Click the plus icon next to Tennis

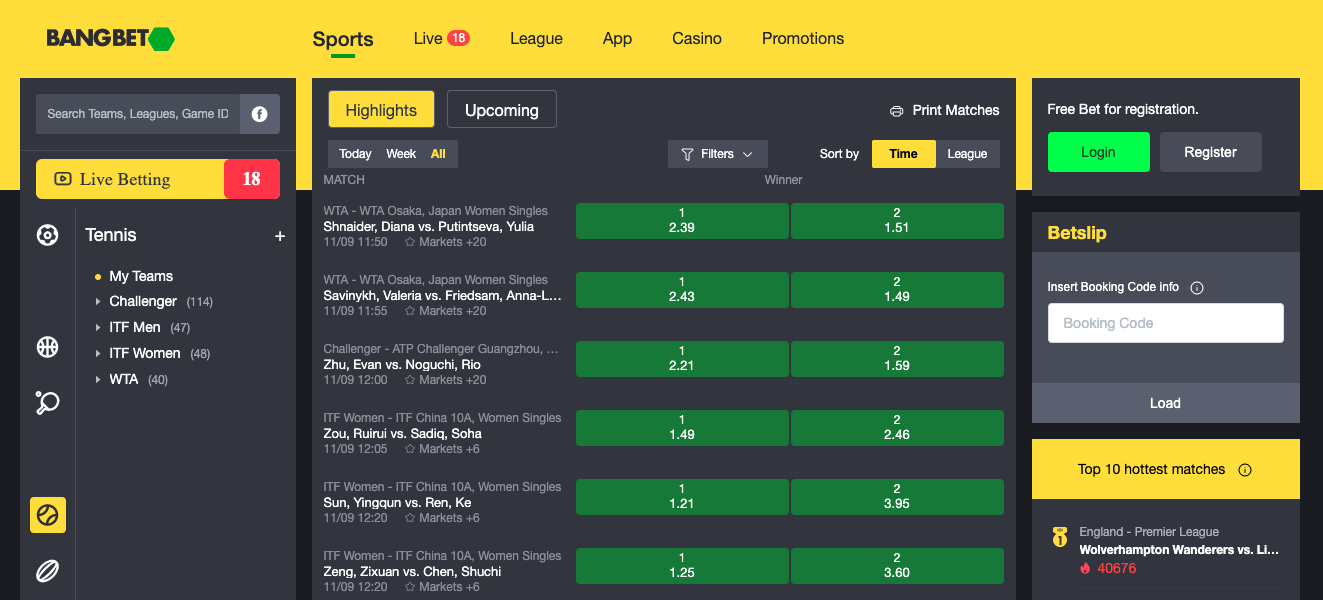(x=280, y=236)
